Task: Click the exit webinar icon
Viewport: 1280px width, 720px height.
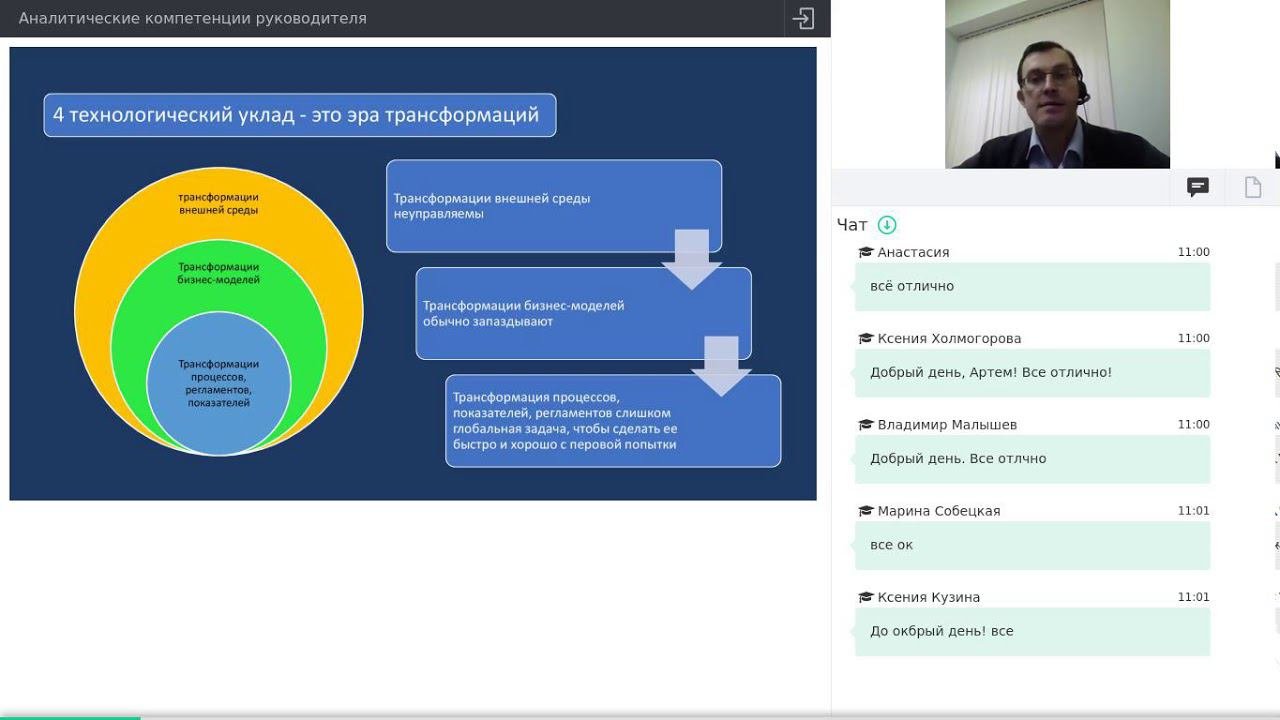Action: coord(803,18)
